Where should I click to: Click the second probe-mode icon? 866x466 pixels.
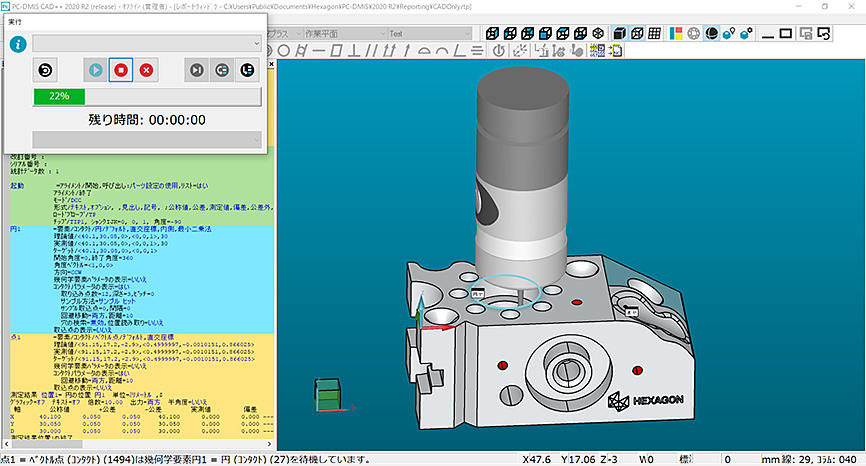tap(559, 51)
